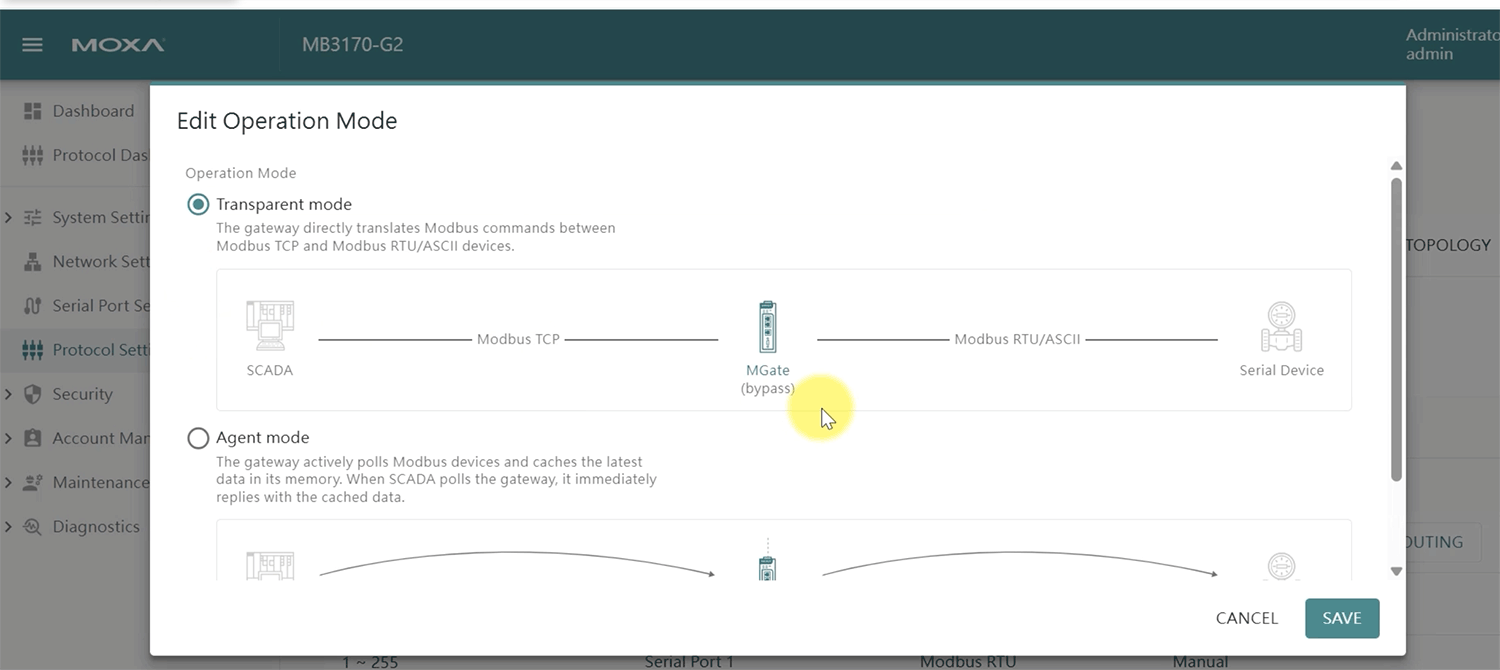Expand the Maintenance section chevron

coord(9,482)
